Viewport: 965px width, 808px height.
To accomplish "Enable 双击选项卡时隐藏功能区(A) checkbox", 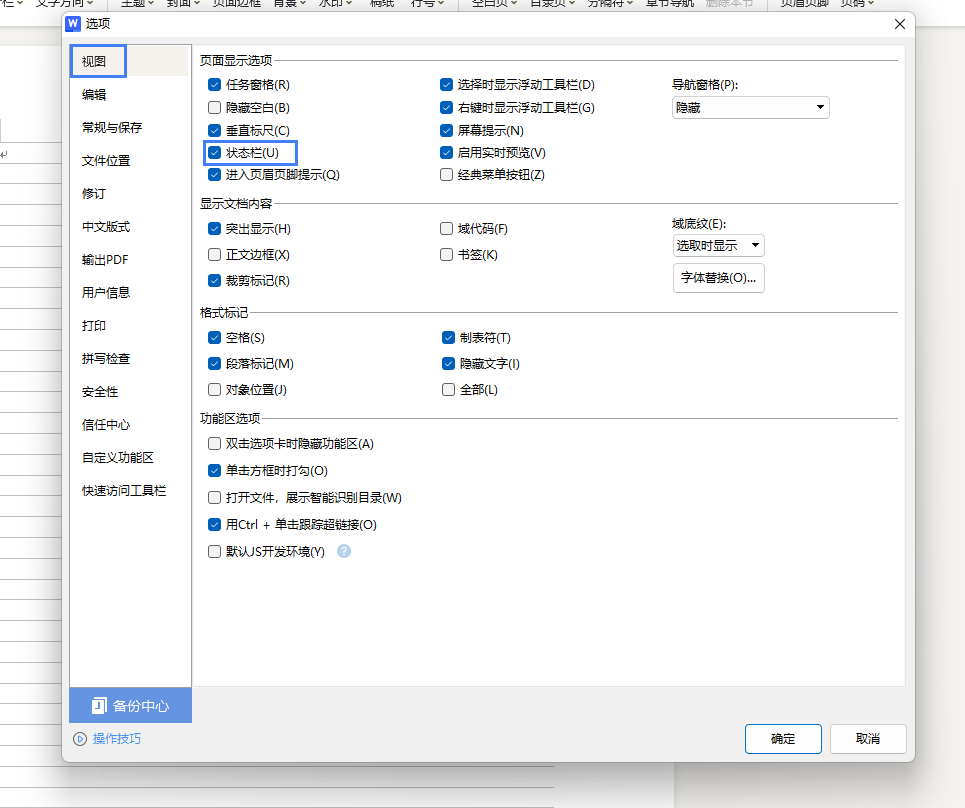I will (x=214, y=444).
